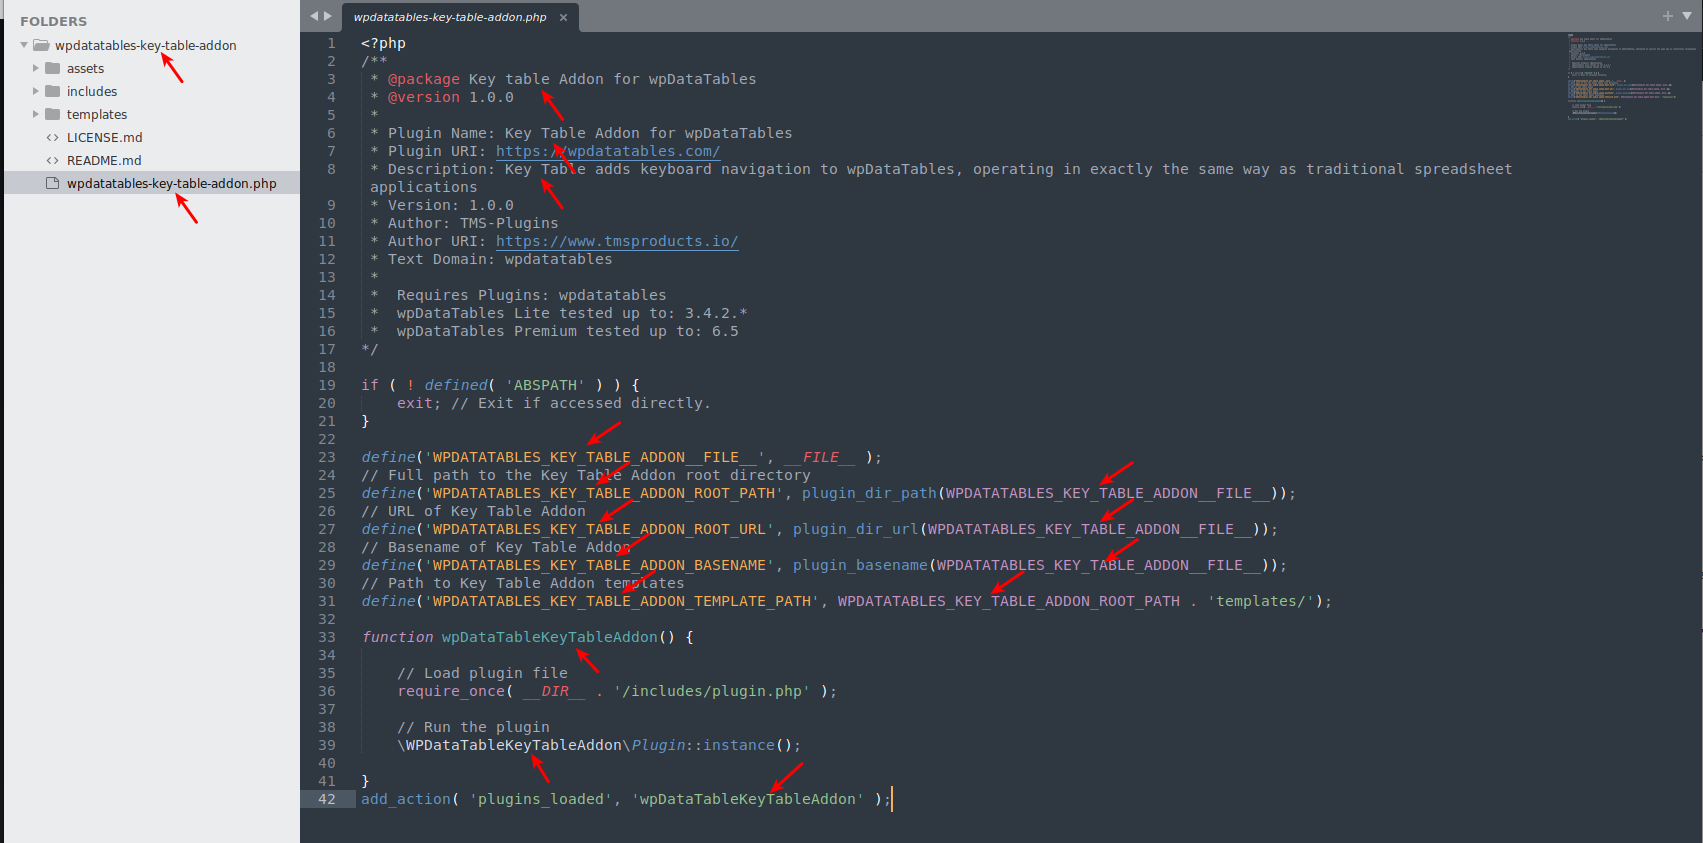Click the root folder open icon
1703x843 pixels.
coord(41,45)
